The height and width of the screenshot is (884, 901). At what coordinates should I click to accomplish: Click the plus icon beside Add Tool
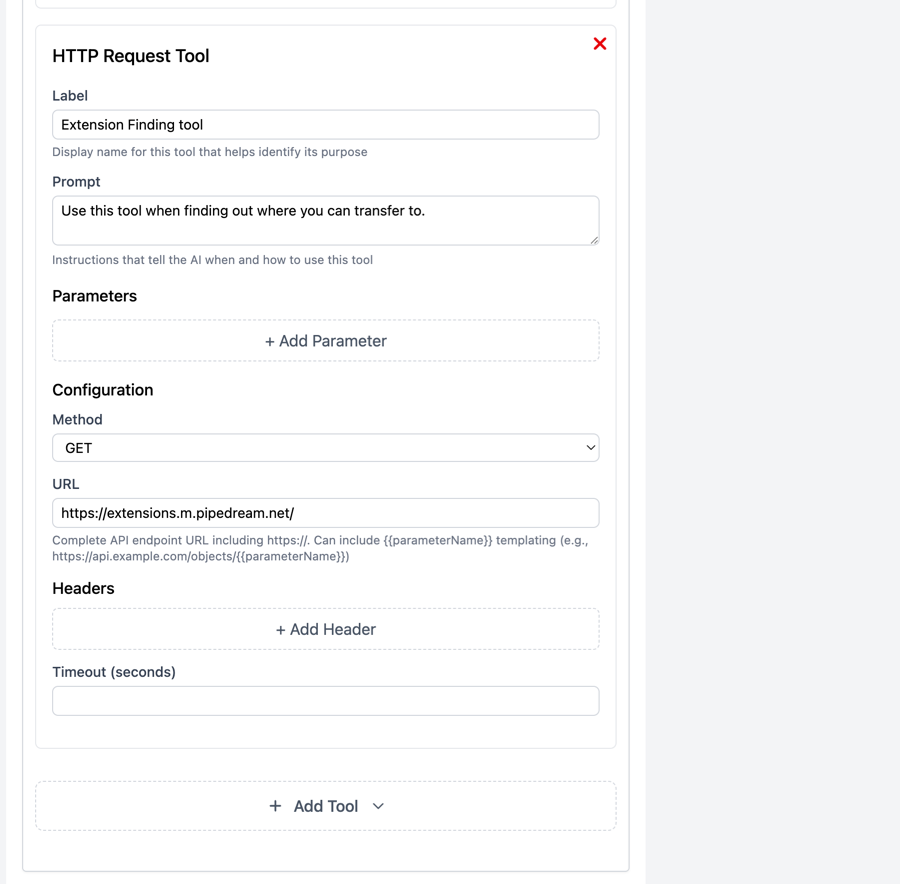275,806
